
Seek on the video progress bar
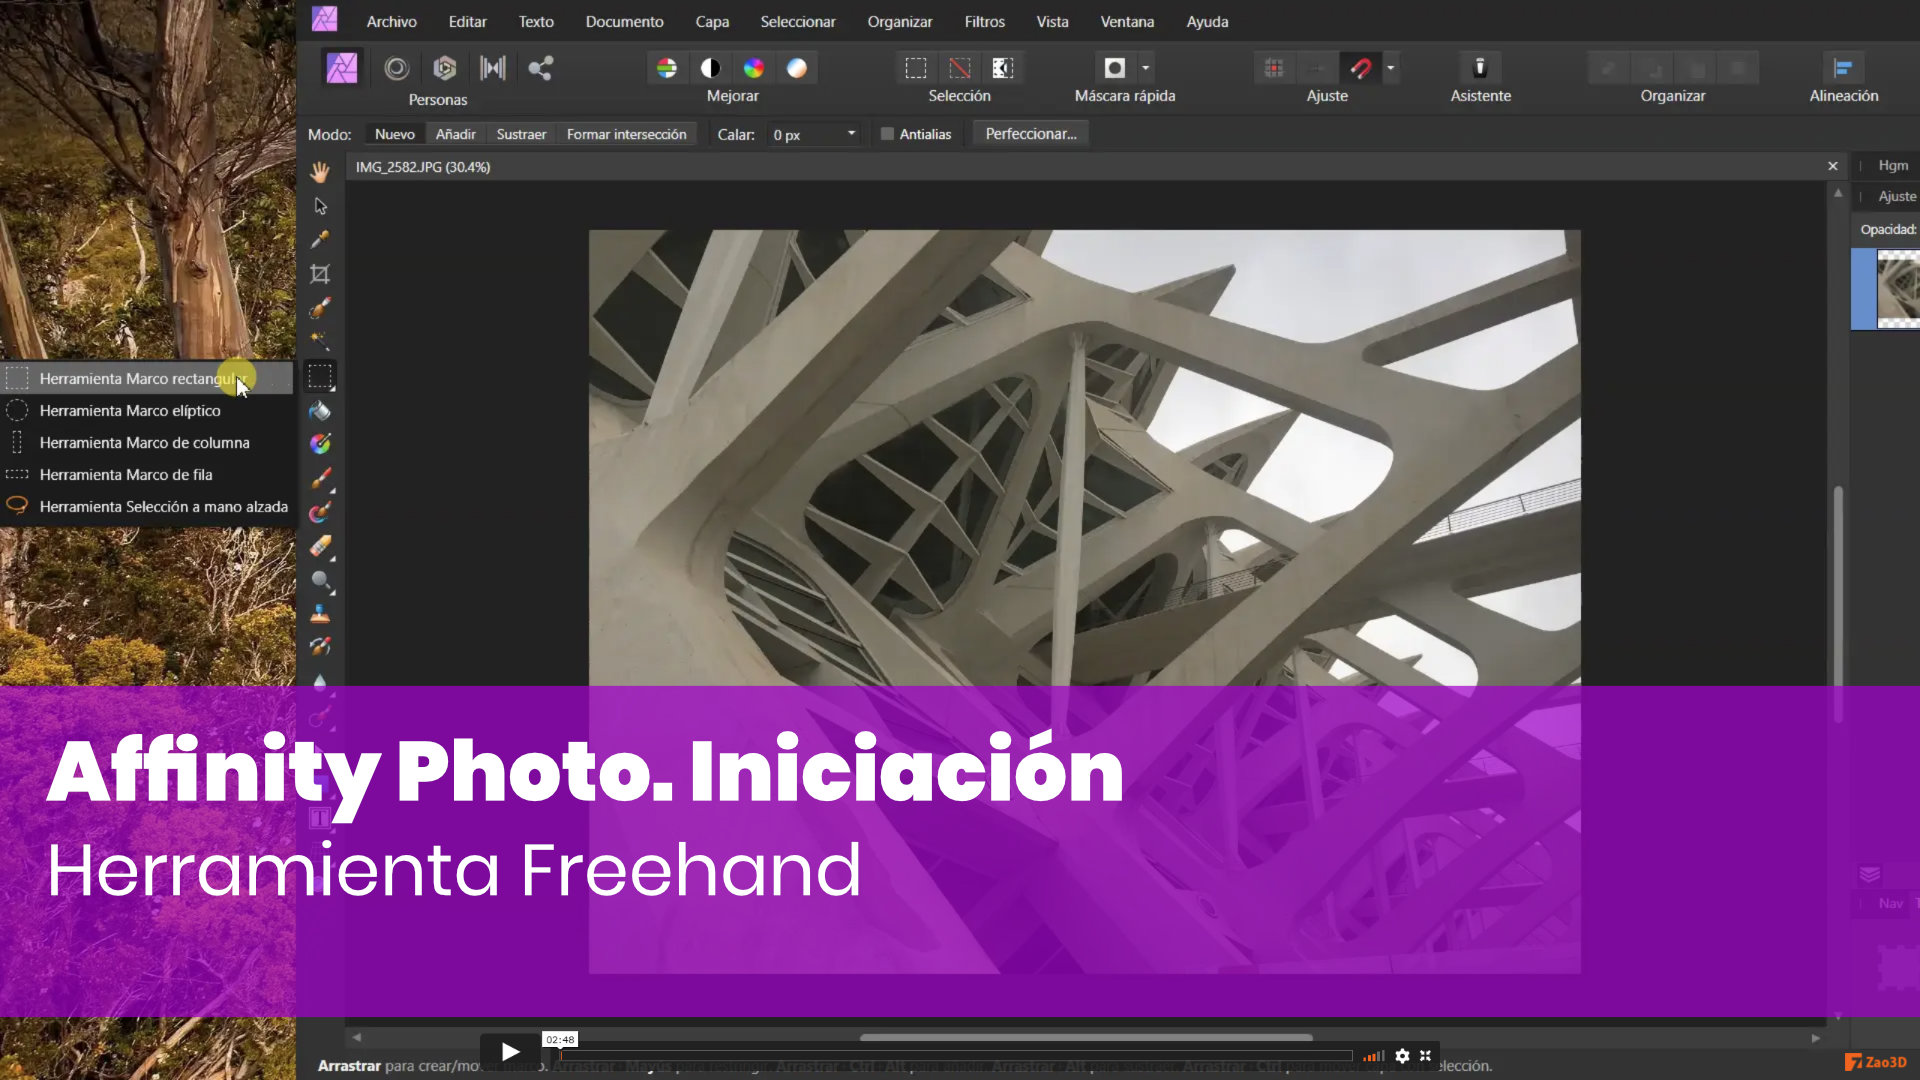pos(955,1056)
